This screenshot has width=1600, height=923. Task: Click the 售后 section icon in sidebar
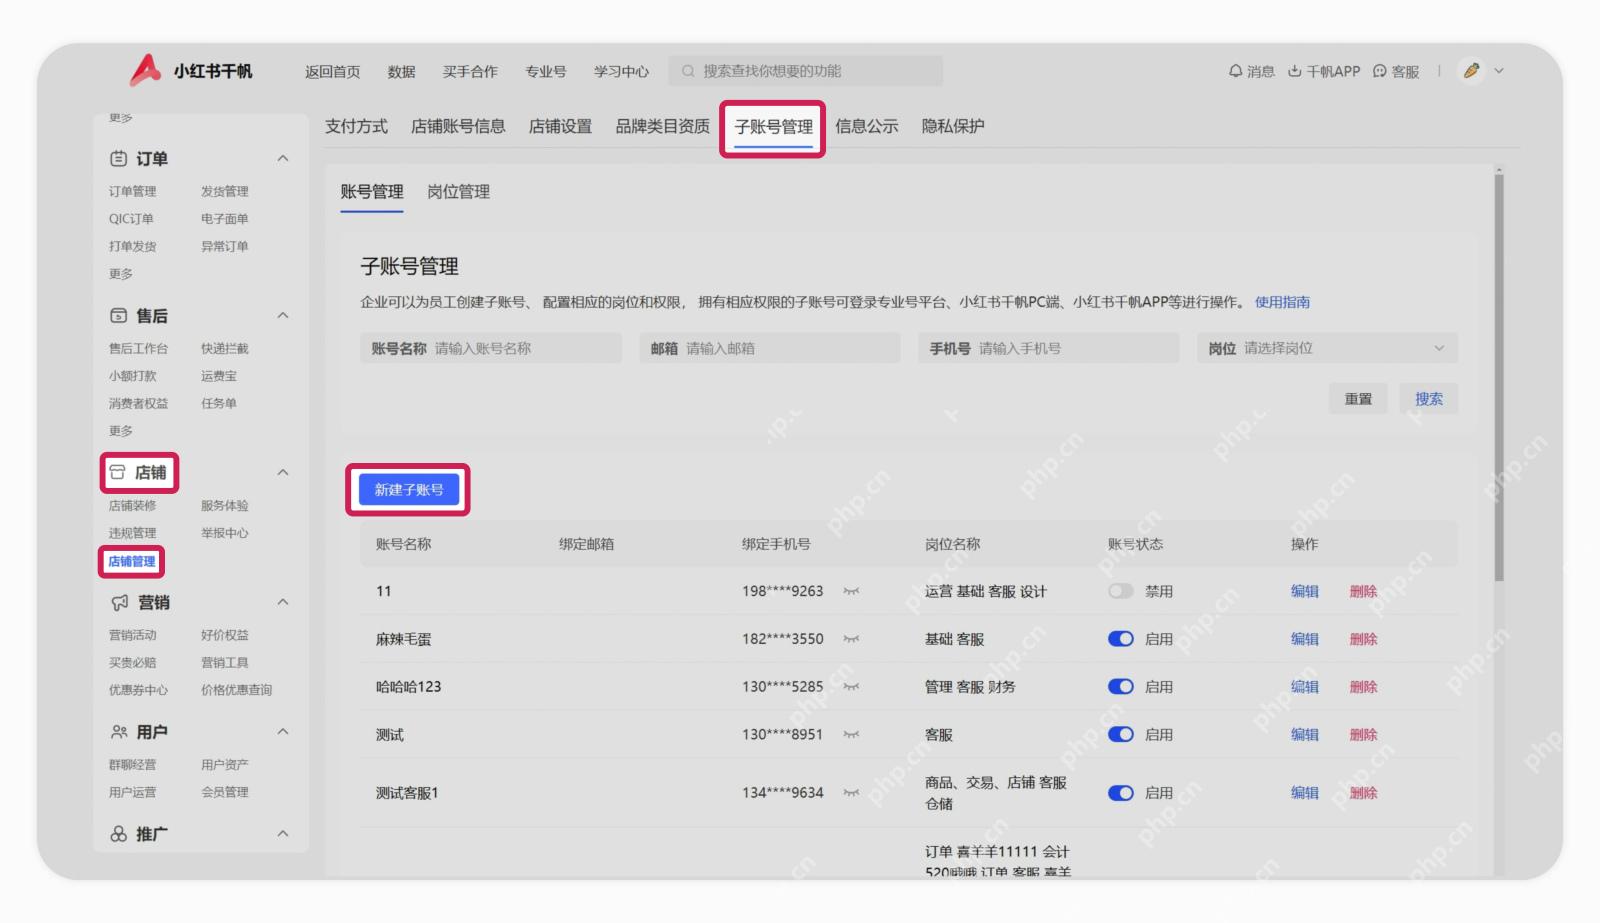[118, 315]
